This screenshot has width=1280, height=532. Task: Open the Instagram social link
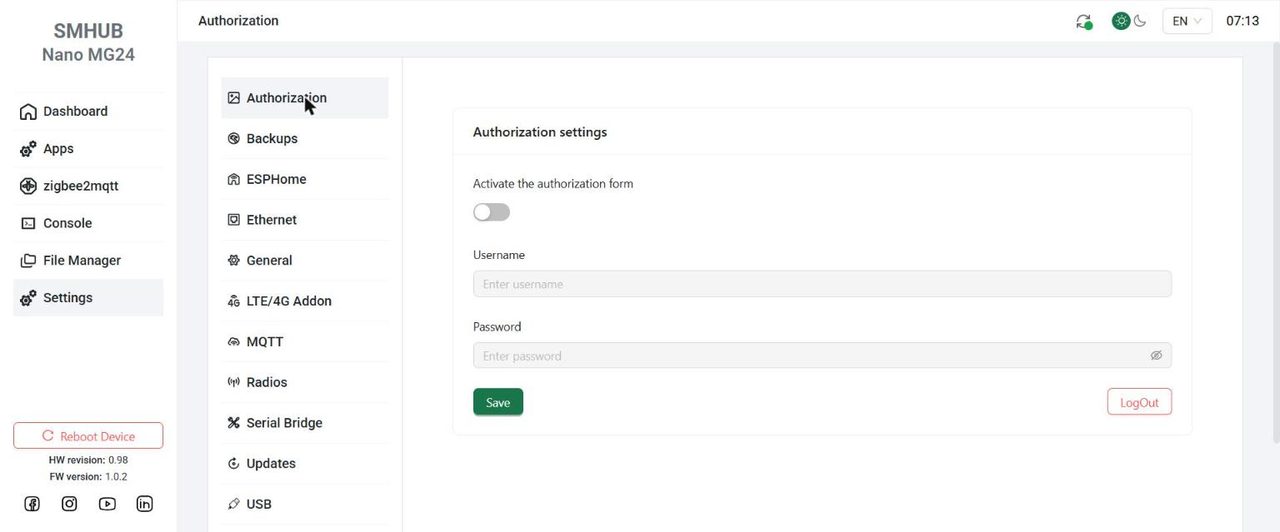69,504
